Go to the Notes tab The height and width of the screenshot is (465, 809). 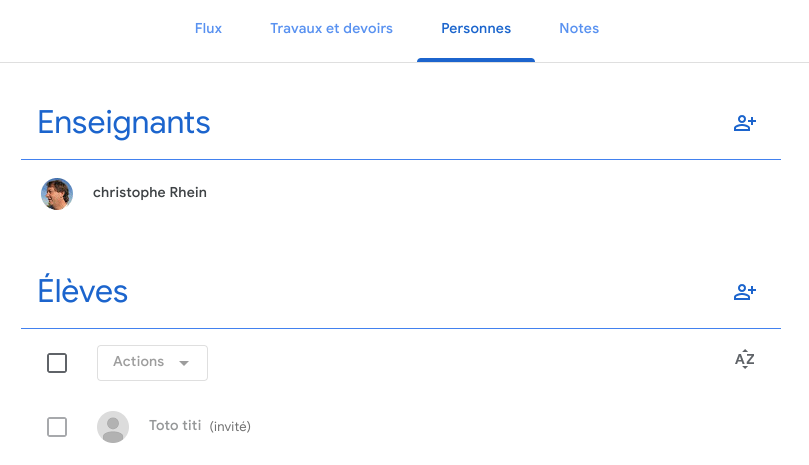point(579,28)
